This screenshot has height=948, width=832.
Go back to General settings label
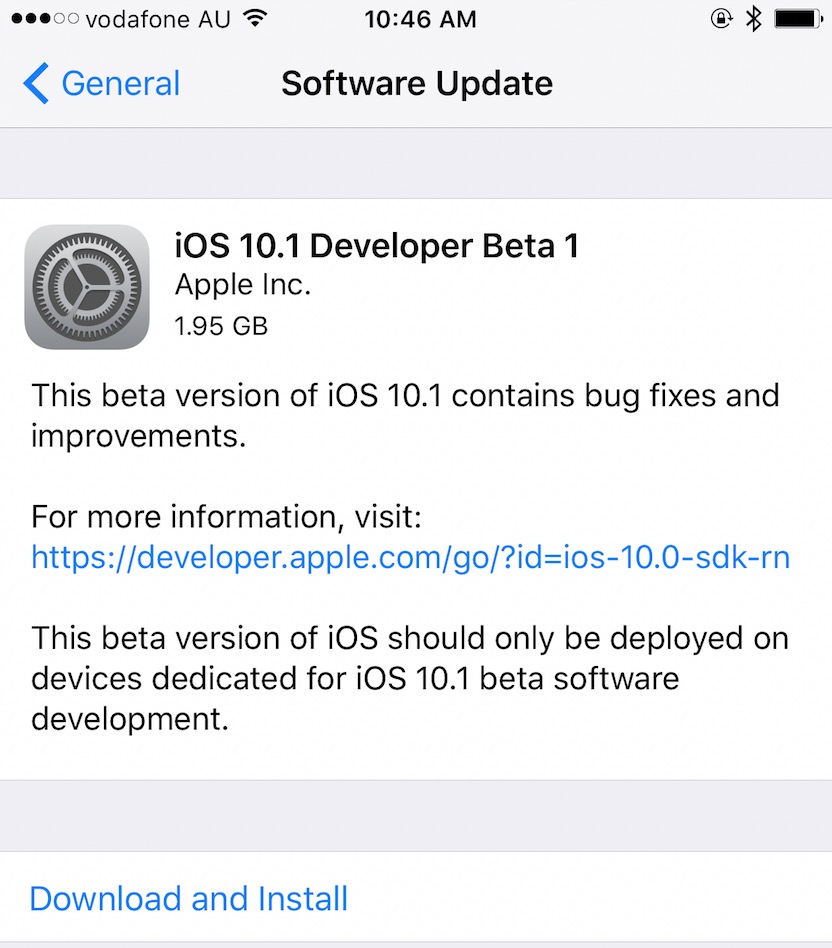pos(120,83)
